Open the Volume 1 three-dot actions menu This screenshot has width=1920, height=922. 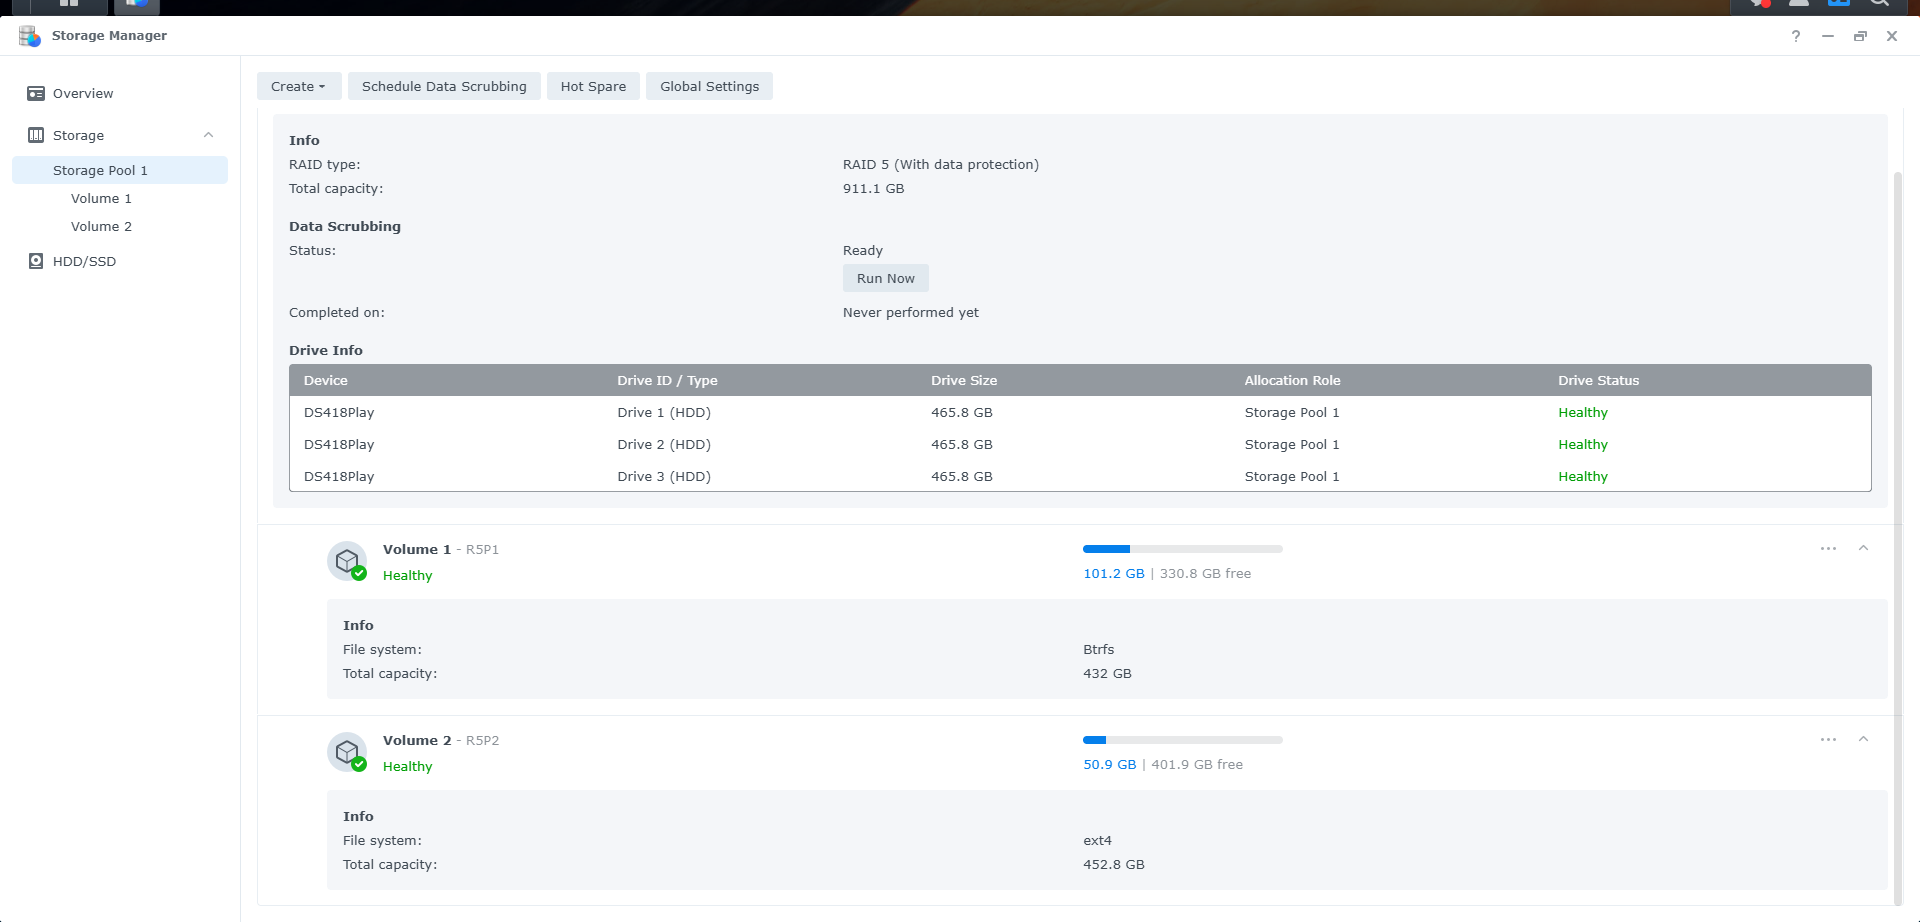[1828, 548]
